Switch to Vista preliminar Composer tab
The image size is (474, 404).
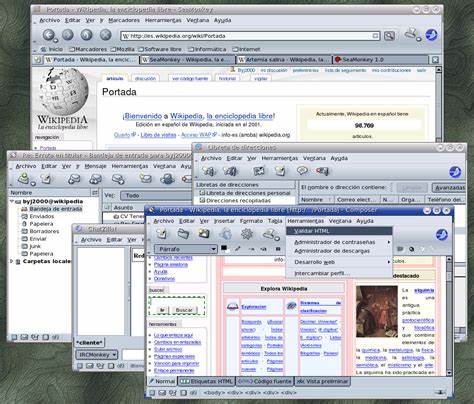coord(322,381)
